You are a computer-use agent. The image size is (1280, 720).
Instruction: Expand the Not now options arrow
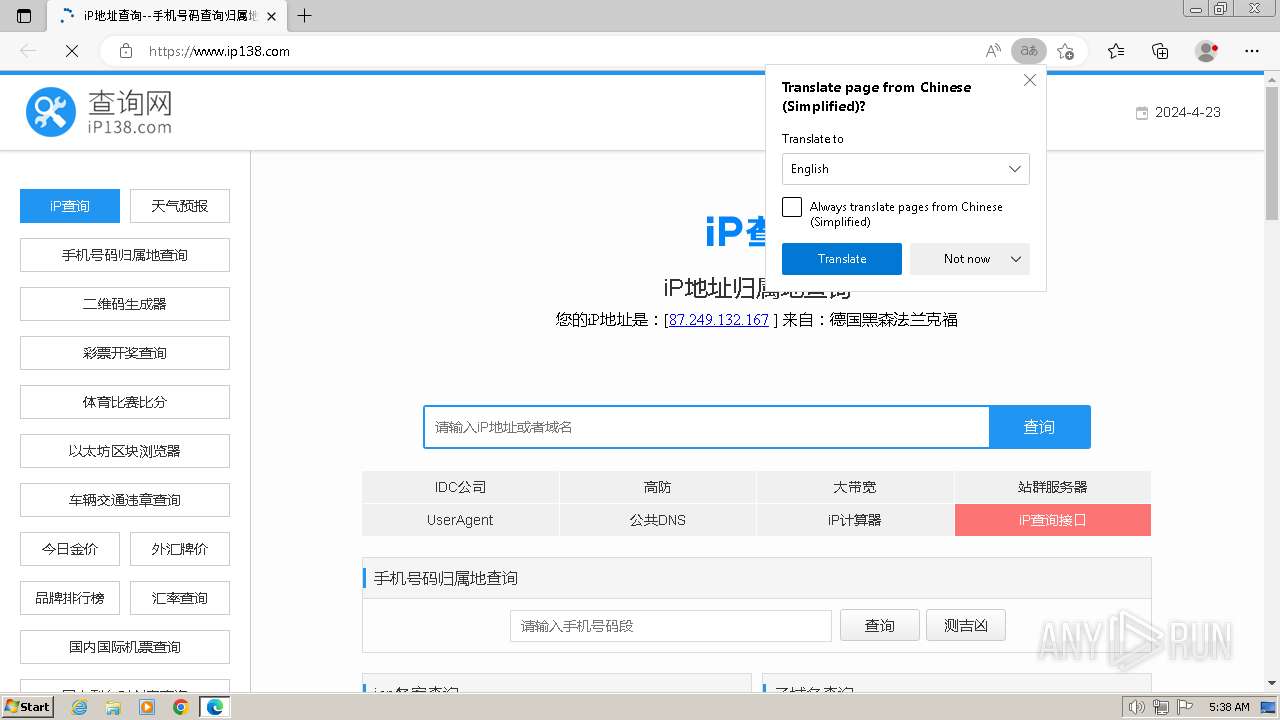(x=1016, y=259)
